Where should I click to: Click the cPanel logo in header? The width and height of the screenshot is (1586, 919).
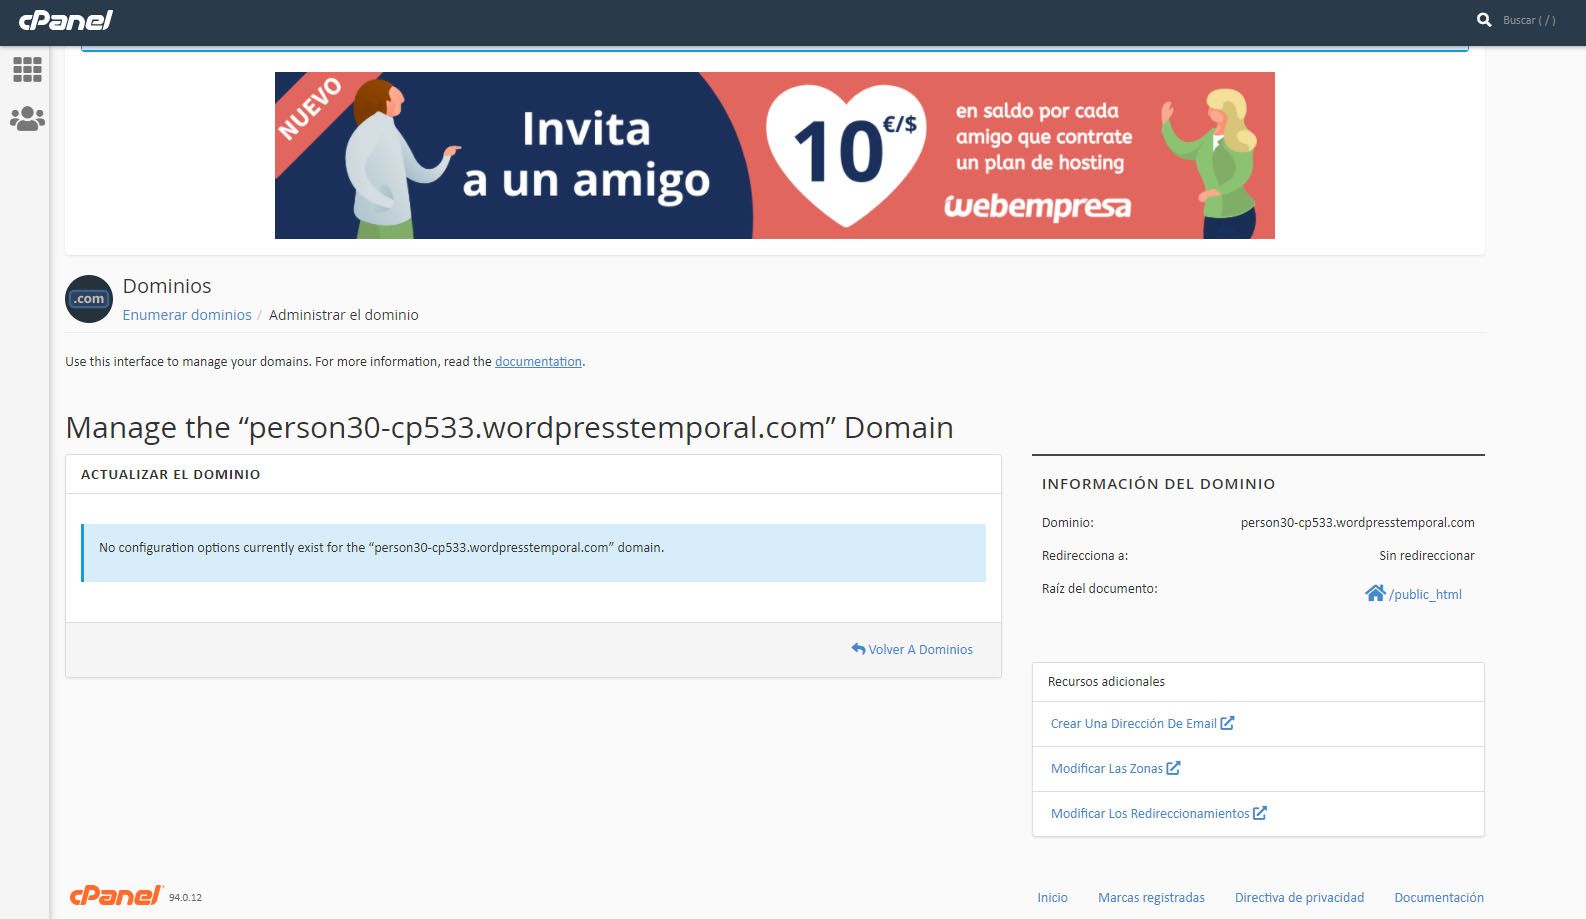(66, 20)
